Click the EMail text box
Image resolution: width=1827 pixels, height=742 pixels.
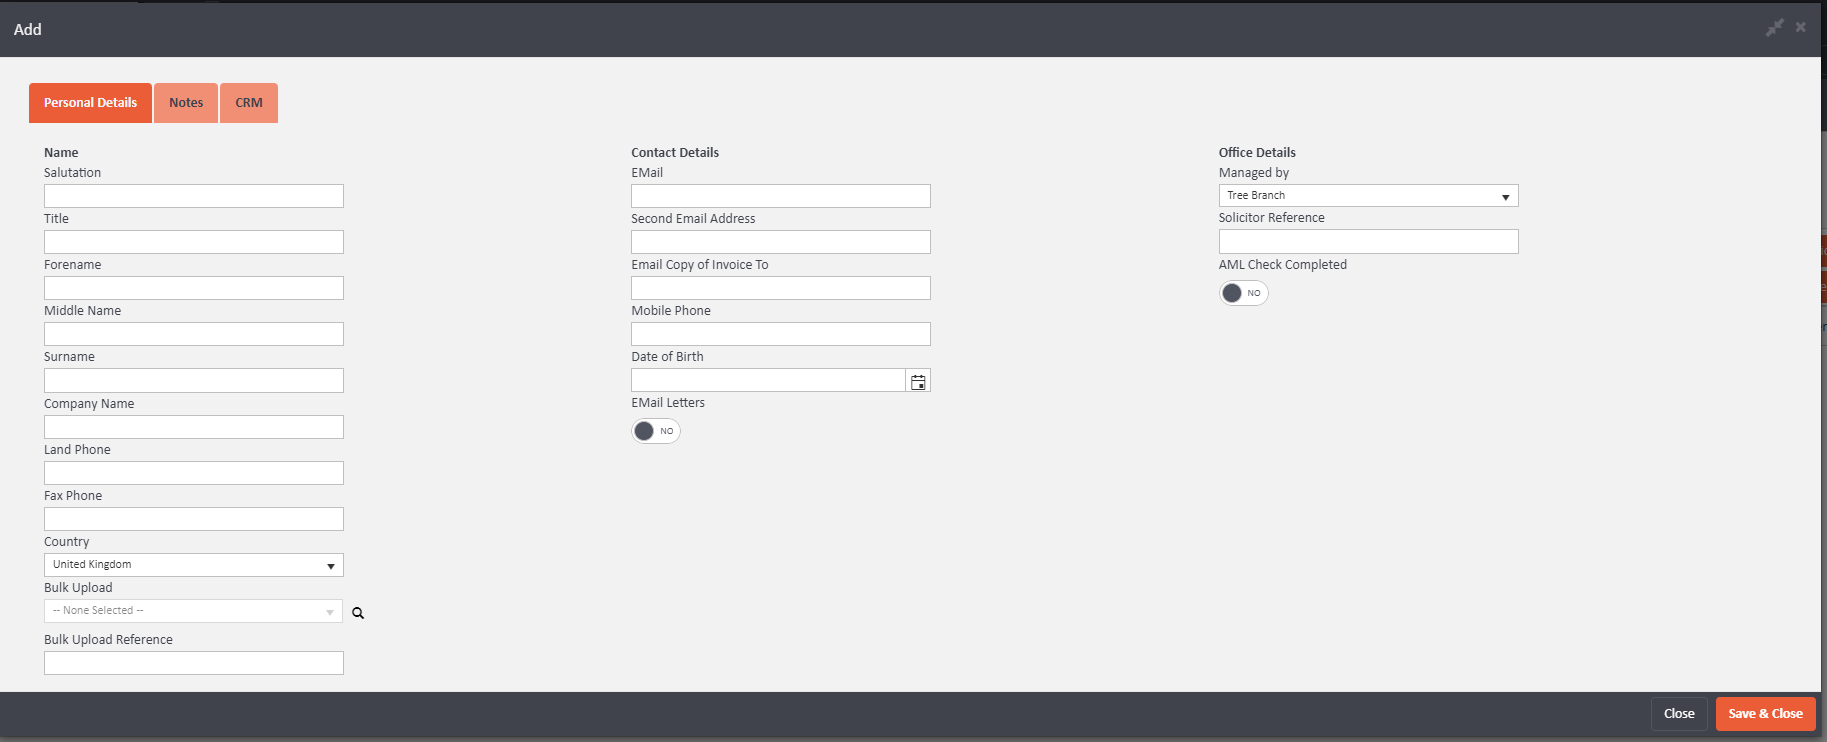[x=780, y=196]
